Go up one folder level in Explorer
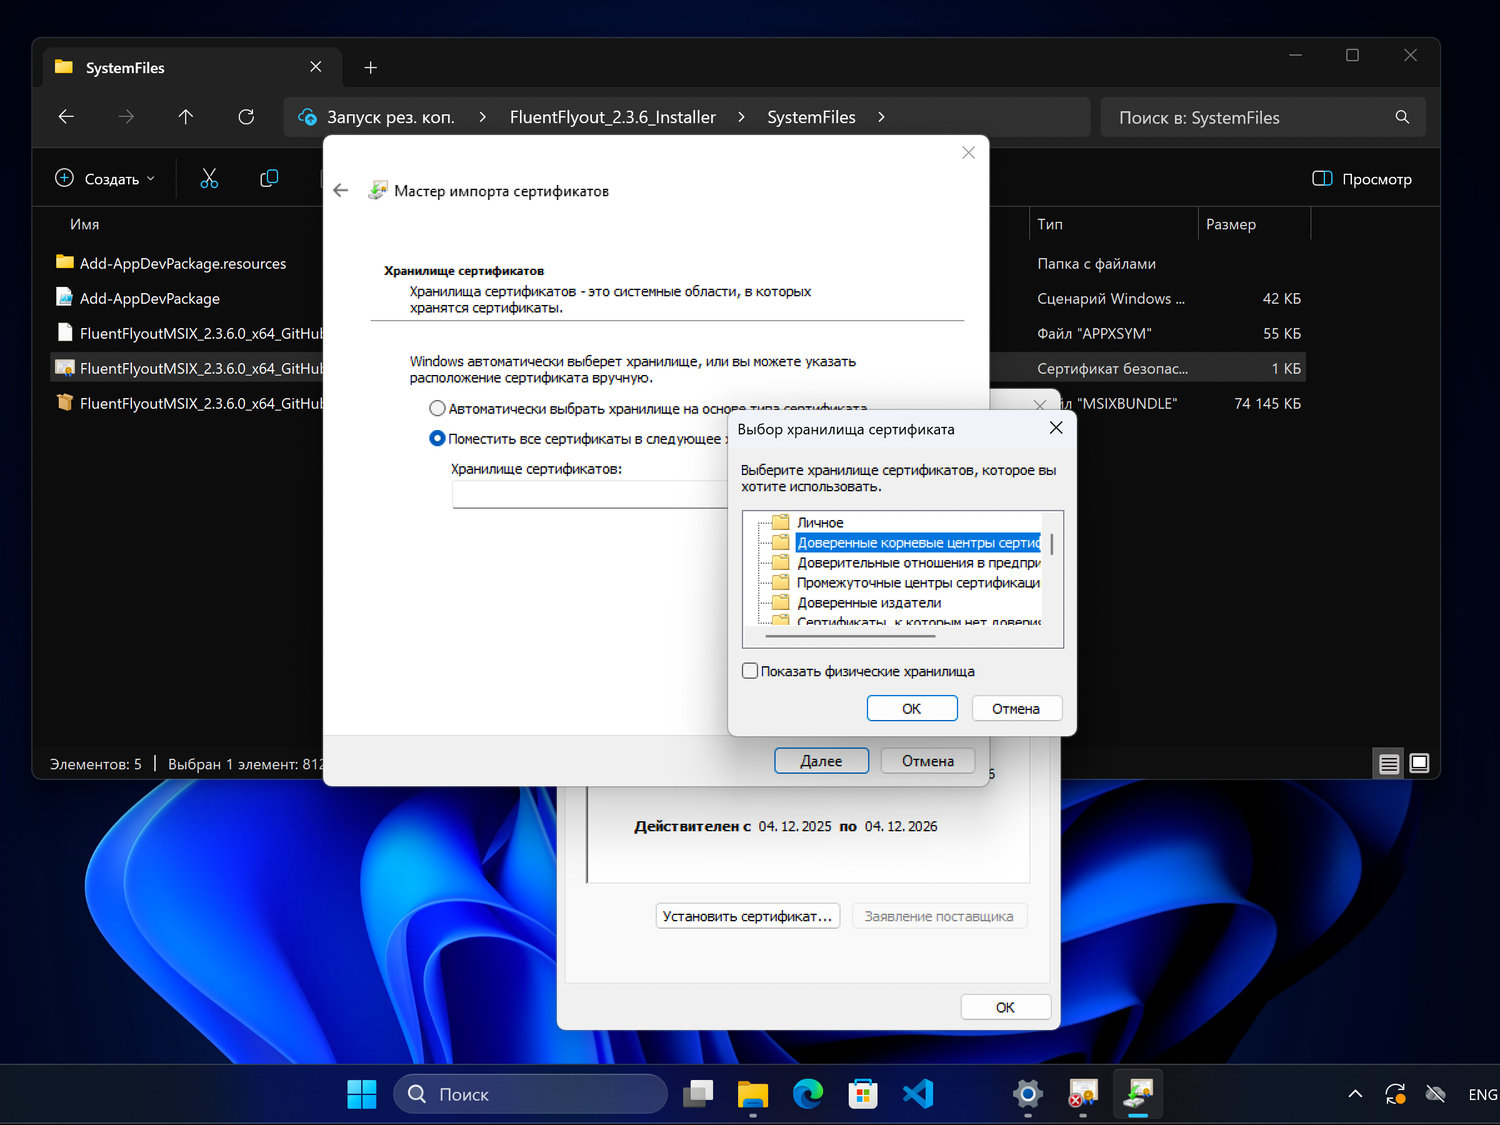 186,117
